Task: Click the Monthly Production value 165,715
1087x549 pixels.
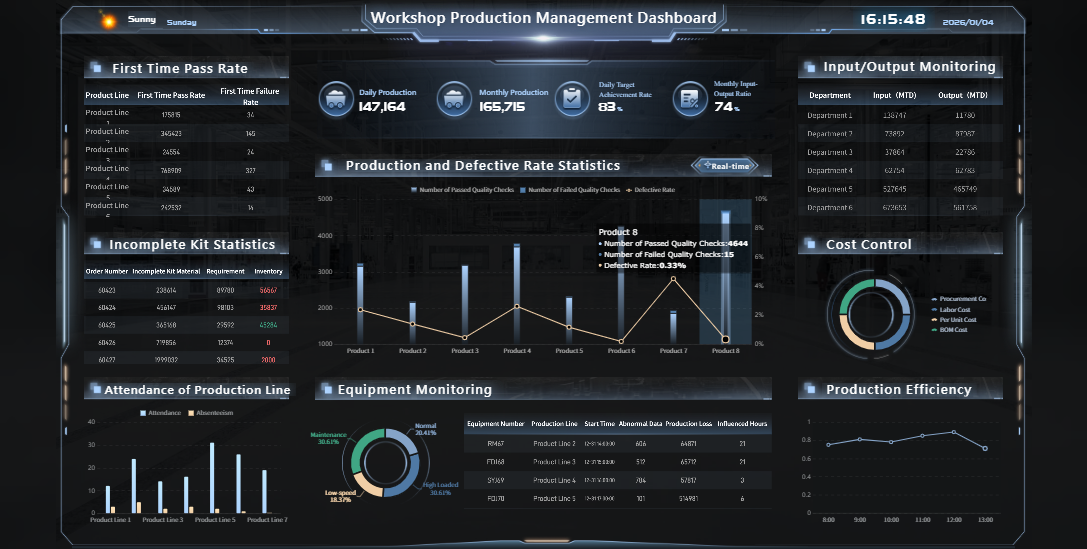Action: click(x=502, y=107)
